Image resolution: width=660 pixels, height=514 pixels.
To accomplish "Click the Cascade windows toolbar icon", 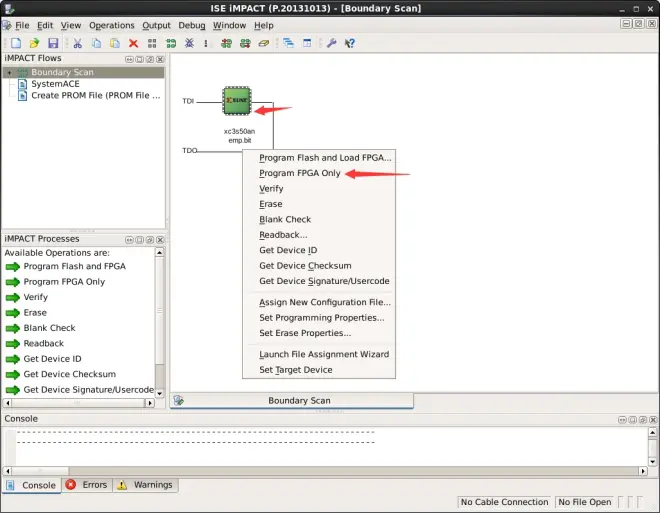I will 288,43.
